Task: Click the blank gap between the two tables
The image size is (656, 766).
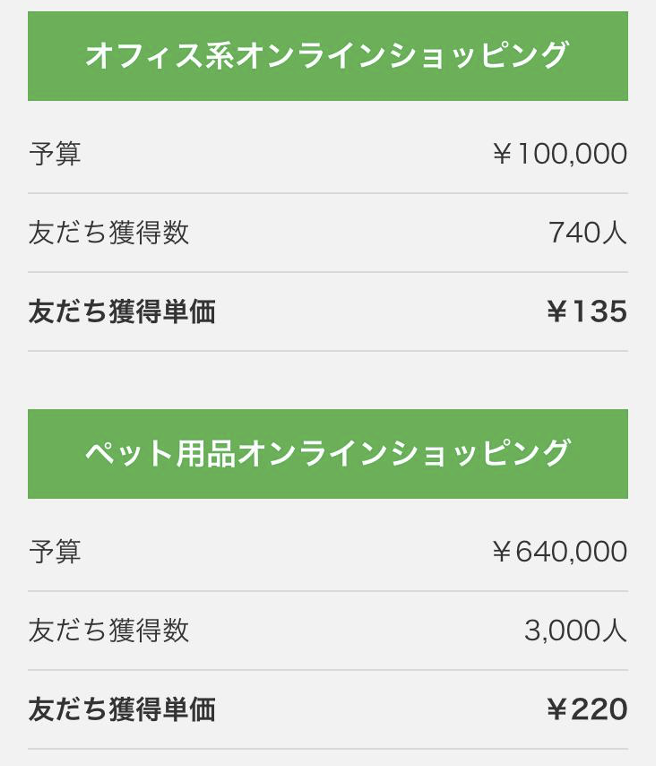Action: (327, 380)
